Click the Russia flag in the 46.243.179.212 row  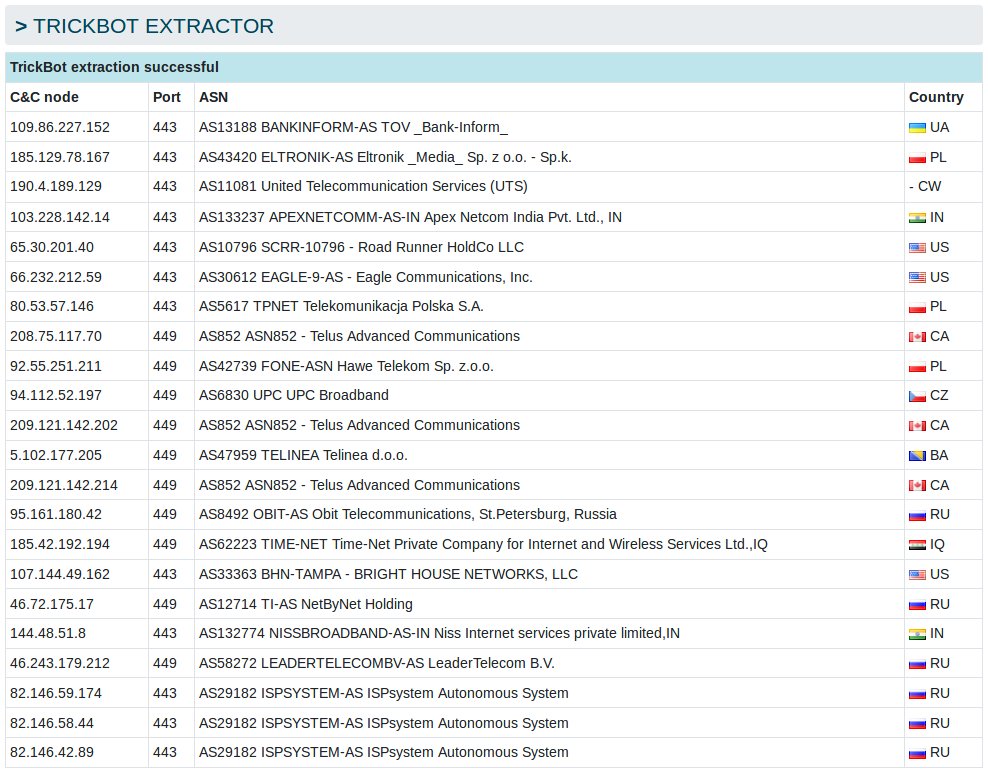coord(917,665)
